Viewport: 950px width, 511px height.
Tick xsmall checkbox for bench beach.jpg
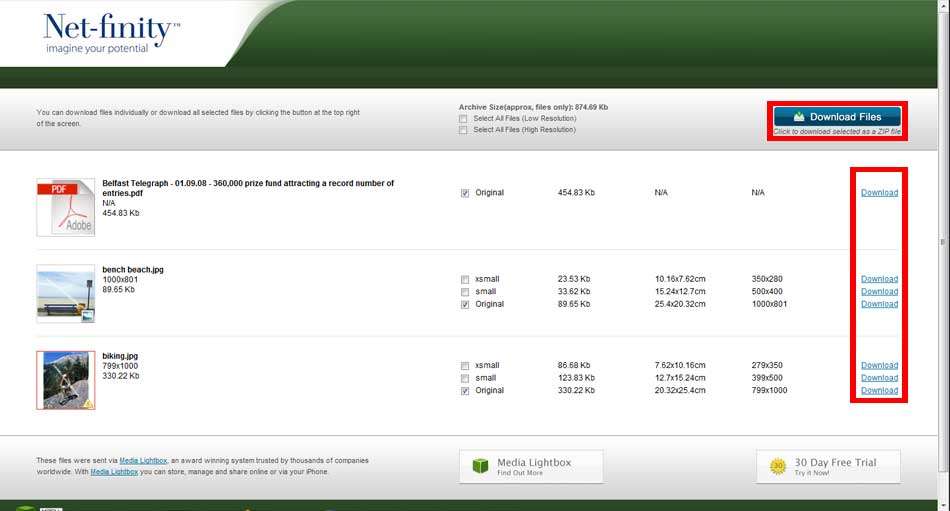pyautogui.click(x=465, y=279)
